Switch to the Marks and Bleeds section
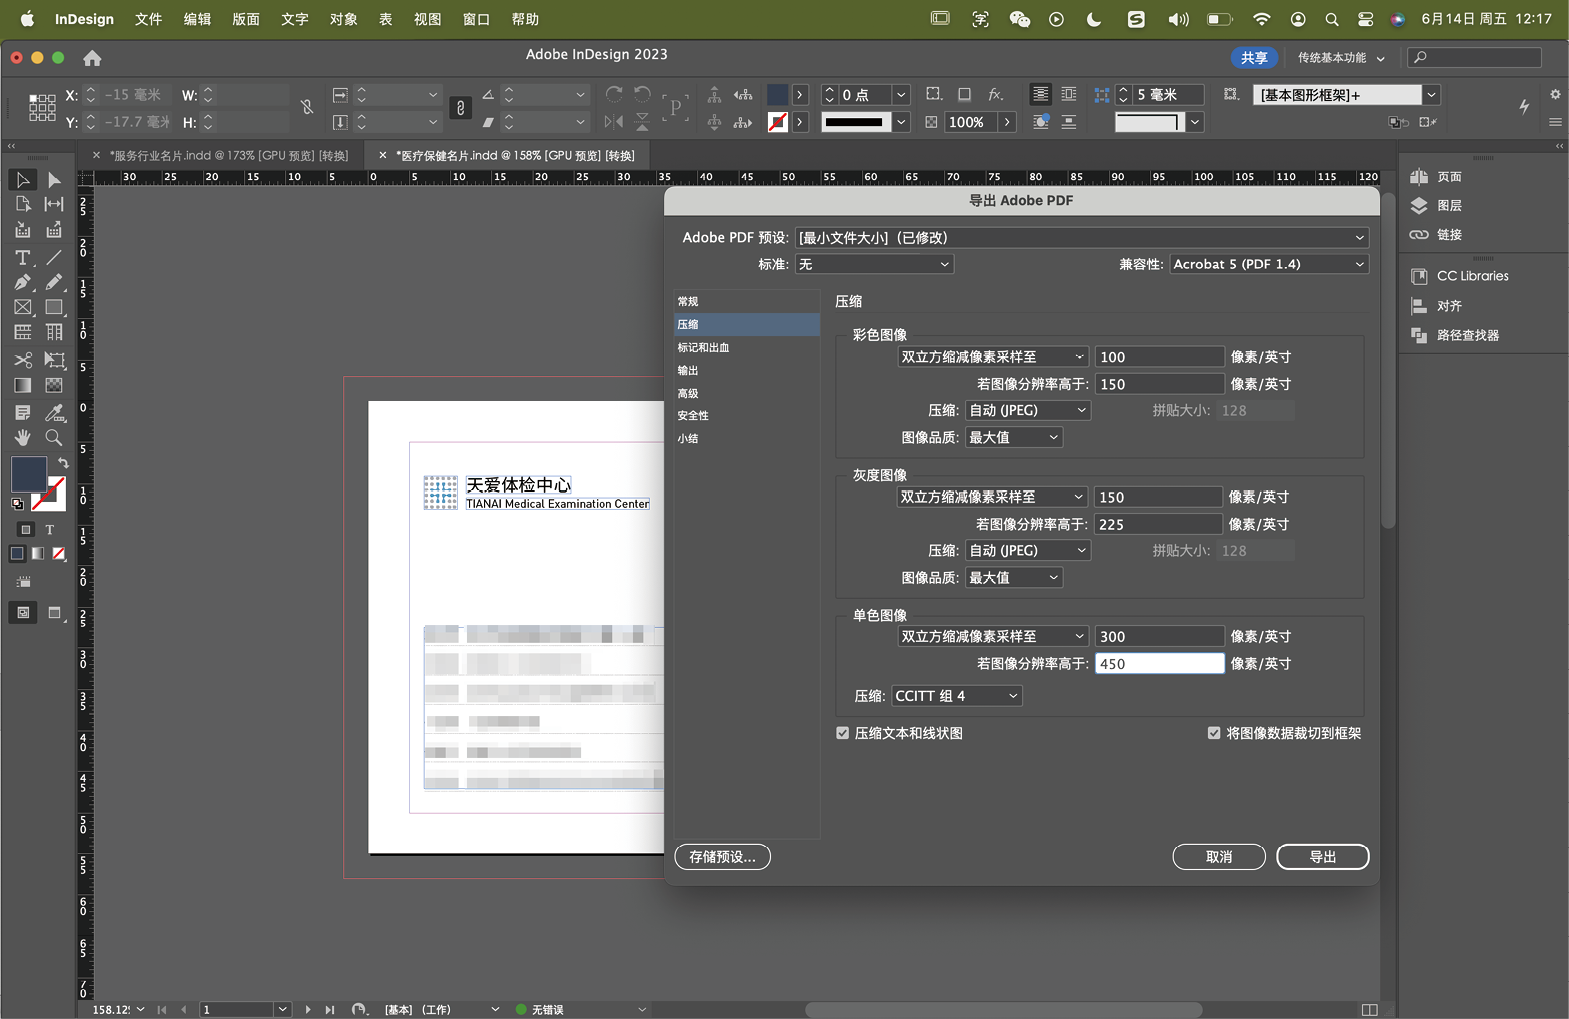The width and height of the screenshot is (1569, 1019). 703,348
